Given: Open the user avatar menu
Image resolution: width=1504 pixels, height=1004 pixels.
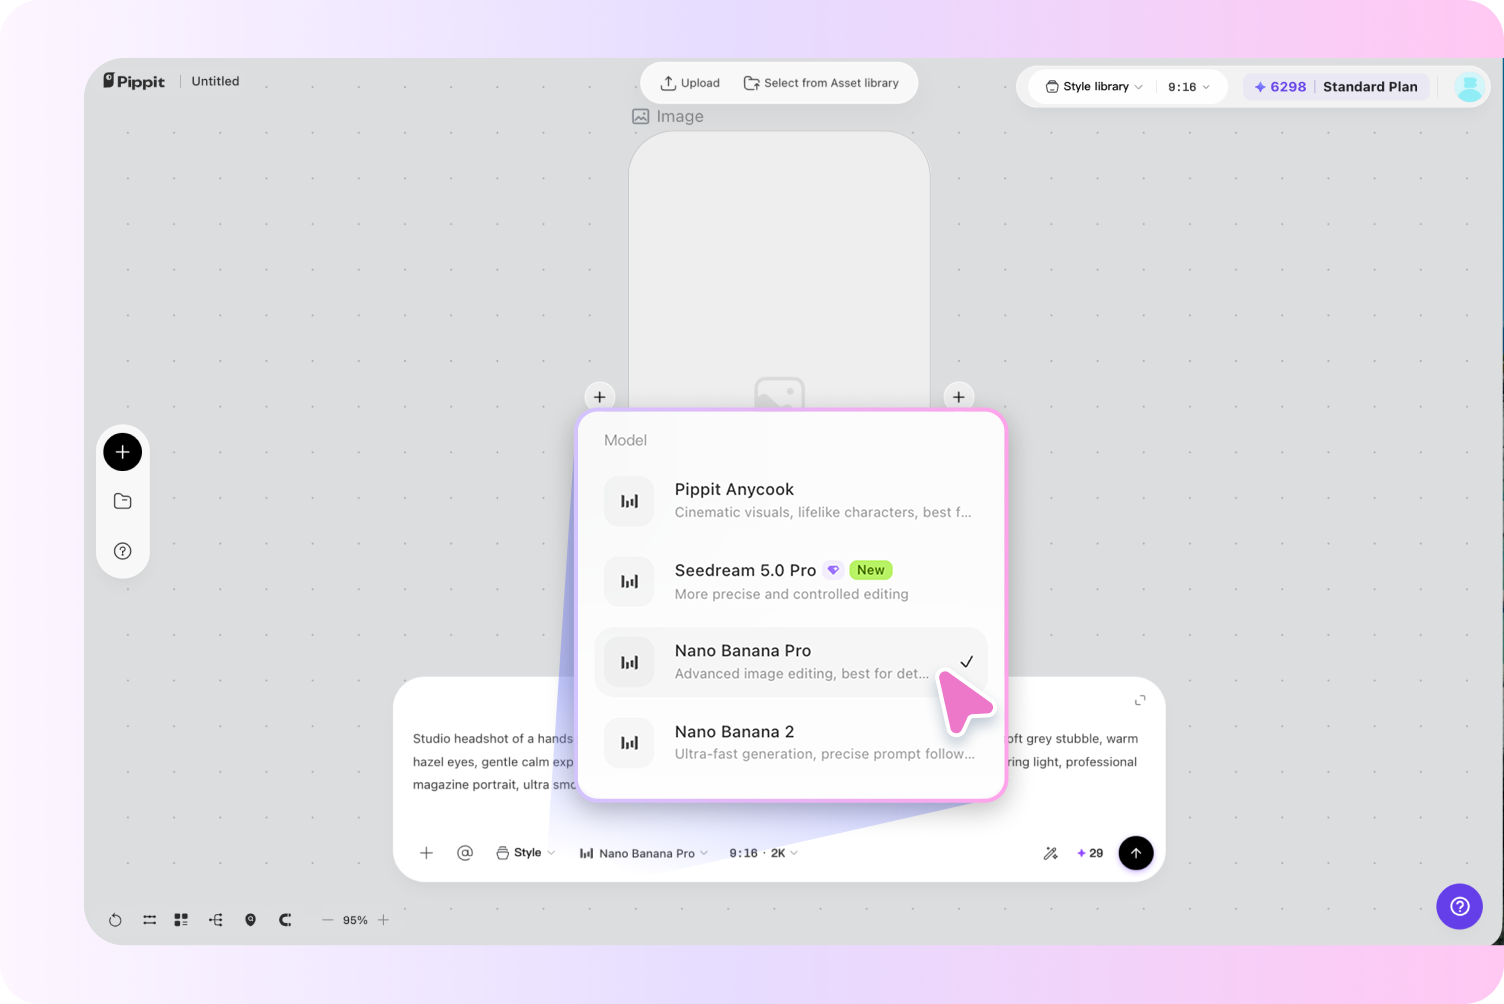Looking at the screenshot, I should 1469,87.
